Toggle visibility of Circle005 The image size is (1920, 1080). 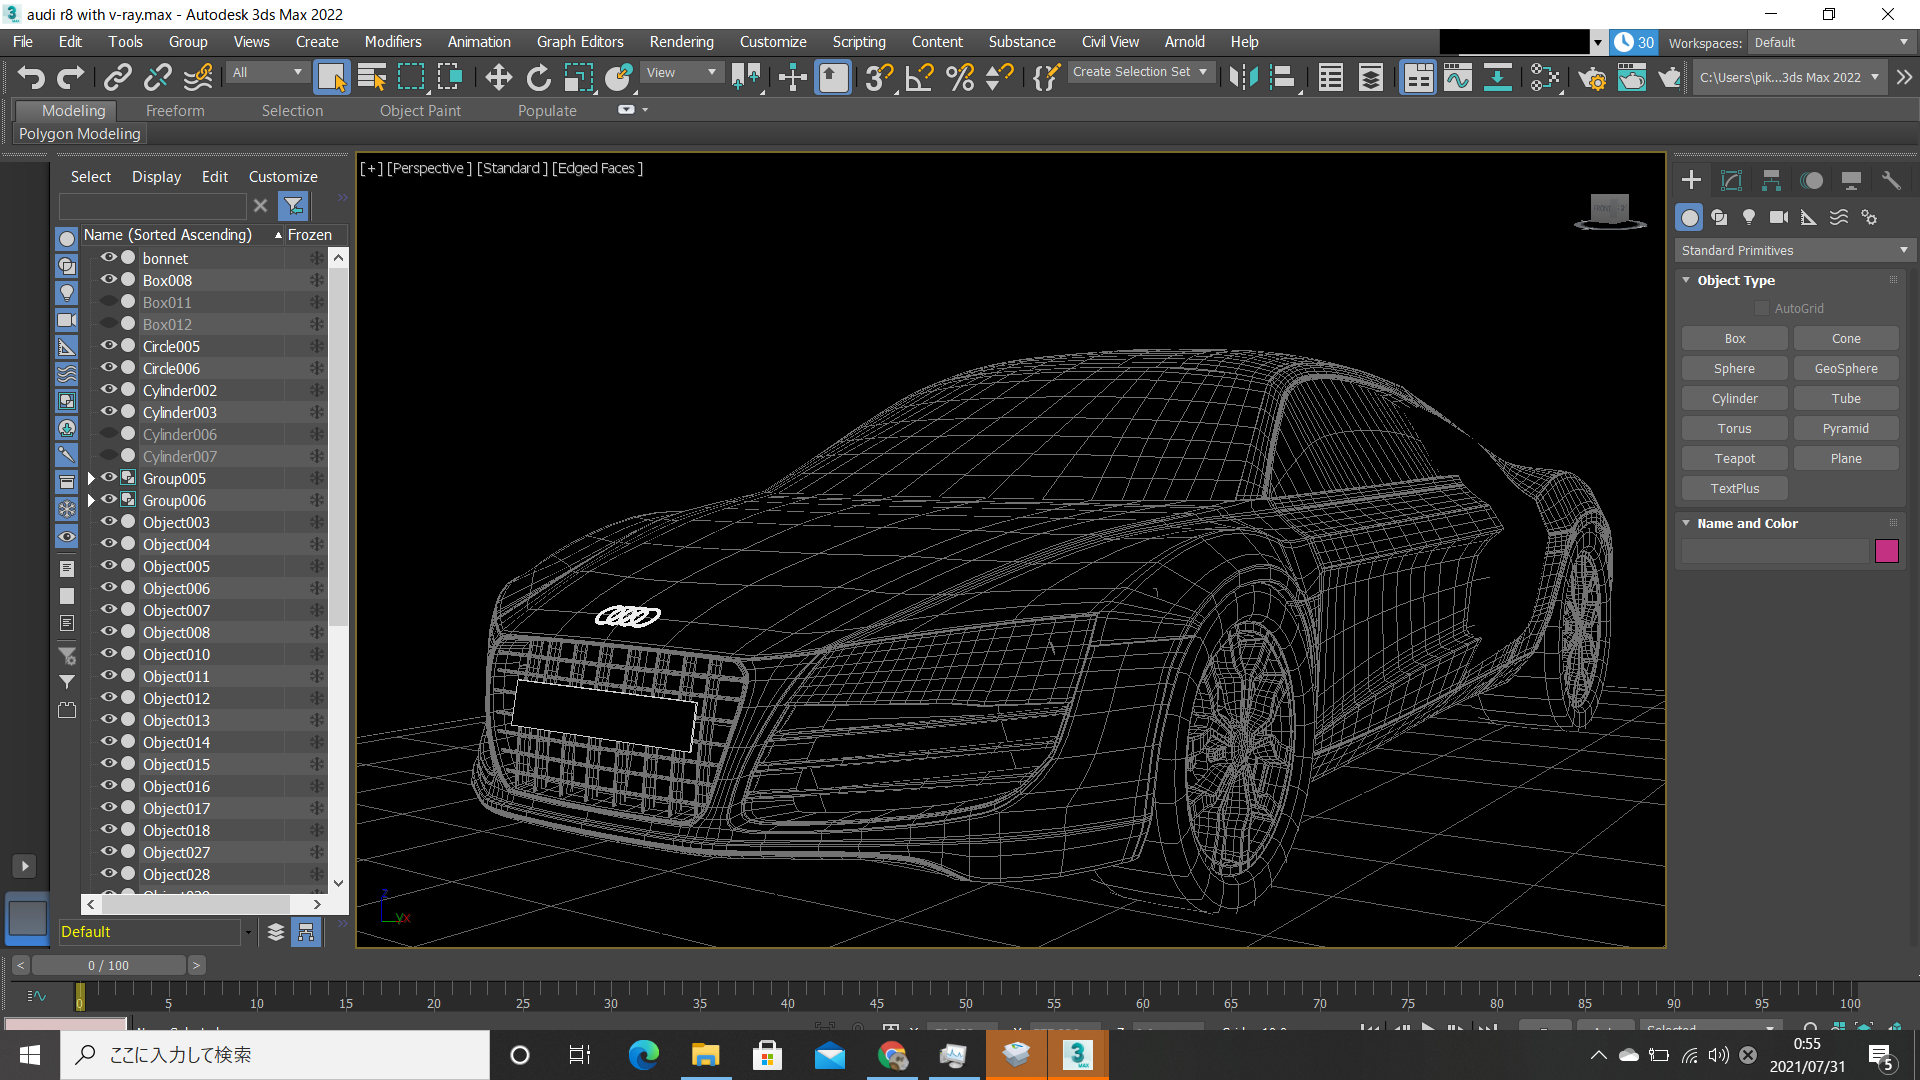[x=108, y=345]
